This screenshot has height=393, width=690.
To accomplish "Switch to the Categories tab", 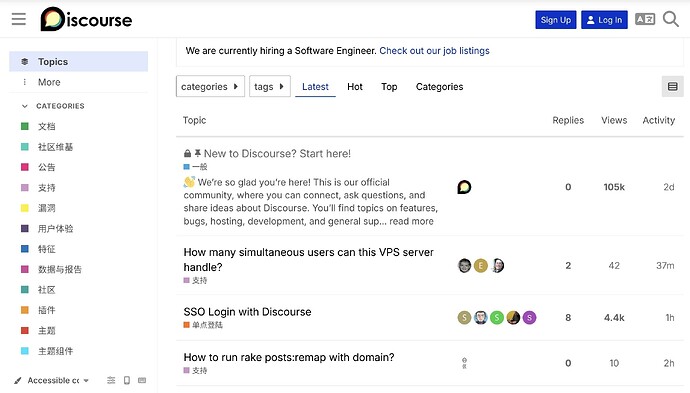I will [439, 87].
